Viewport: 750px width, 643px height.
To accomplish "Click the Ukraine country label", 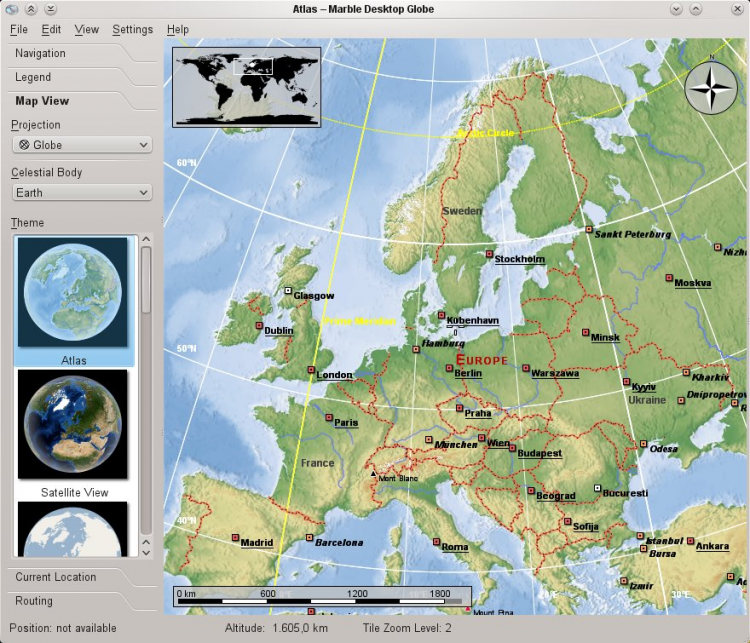I will click(647, 400).
